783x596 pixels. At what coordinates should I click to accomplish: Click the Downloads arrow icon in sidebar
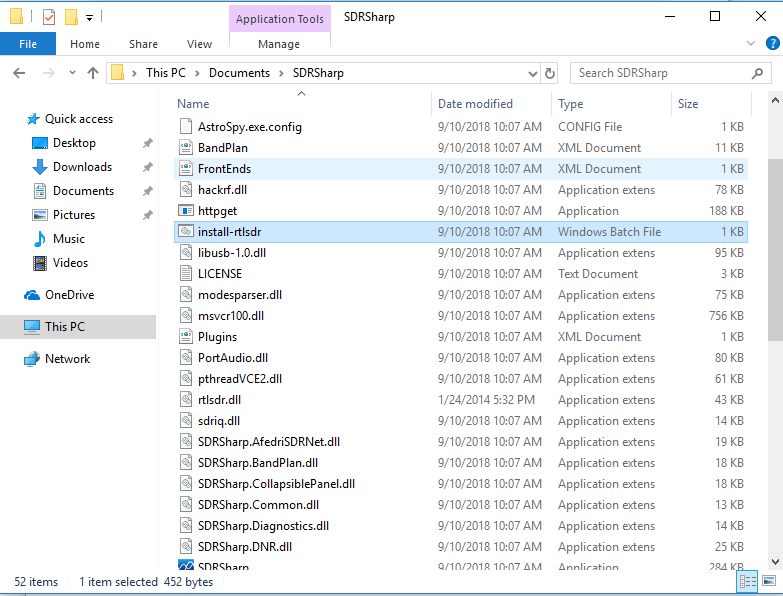click(x=39, y=167)
